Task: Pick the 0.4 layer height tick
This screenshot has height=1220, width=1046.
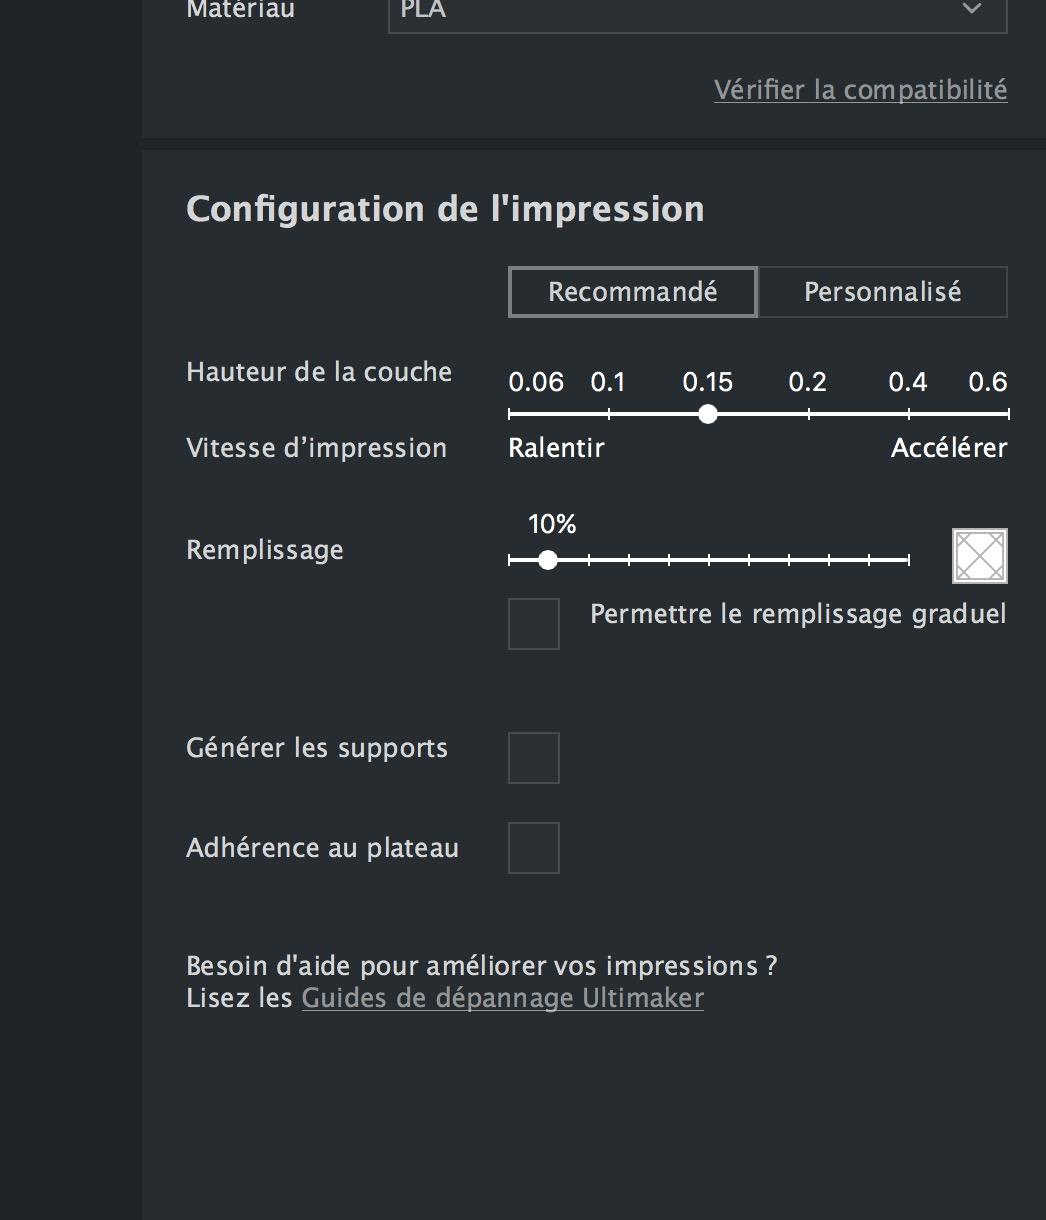Action: [908, 414]
